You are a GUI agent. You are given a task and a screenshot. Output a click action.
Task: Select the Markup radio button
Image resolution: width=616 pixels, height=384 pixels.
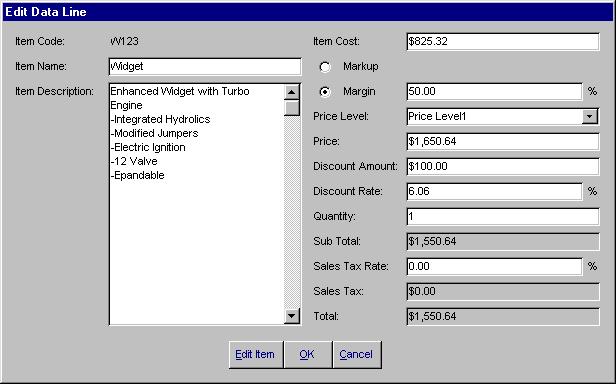click(x=325, y=67)
